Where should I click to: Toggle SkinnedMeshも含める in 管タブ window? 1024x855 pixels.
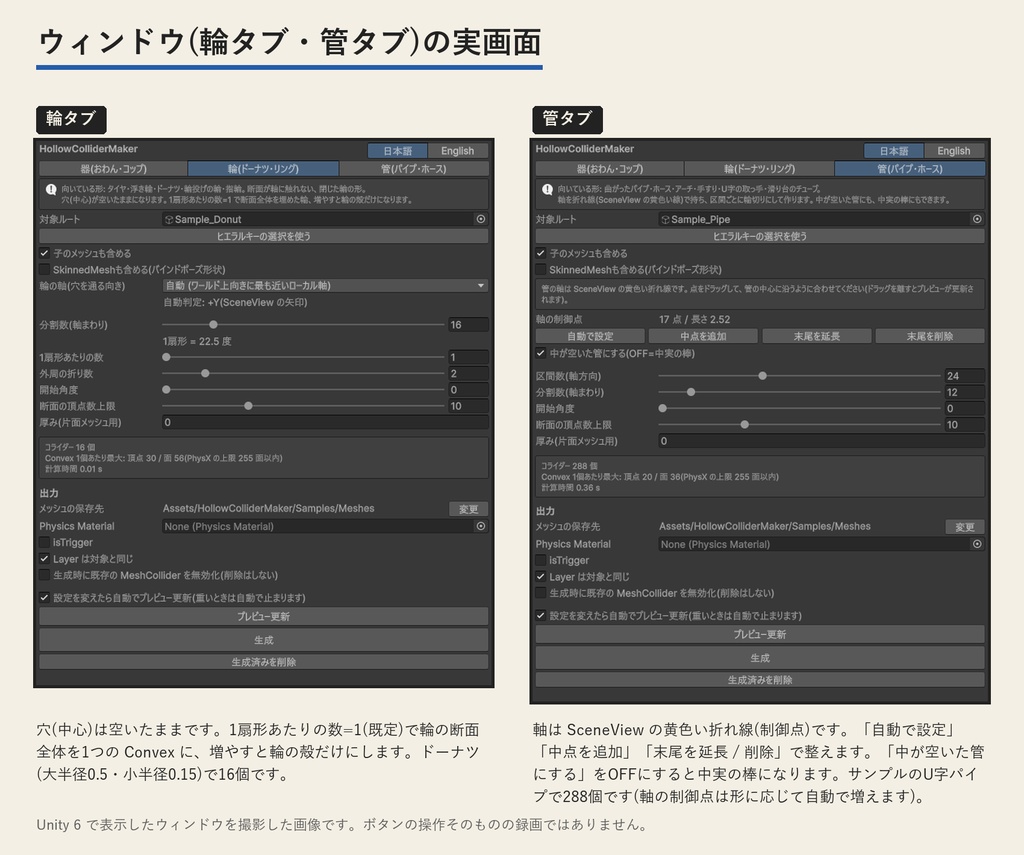541,269
